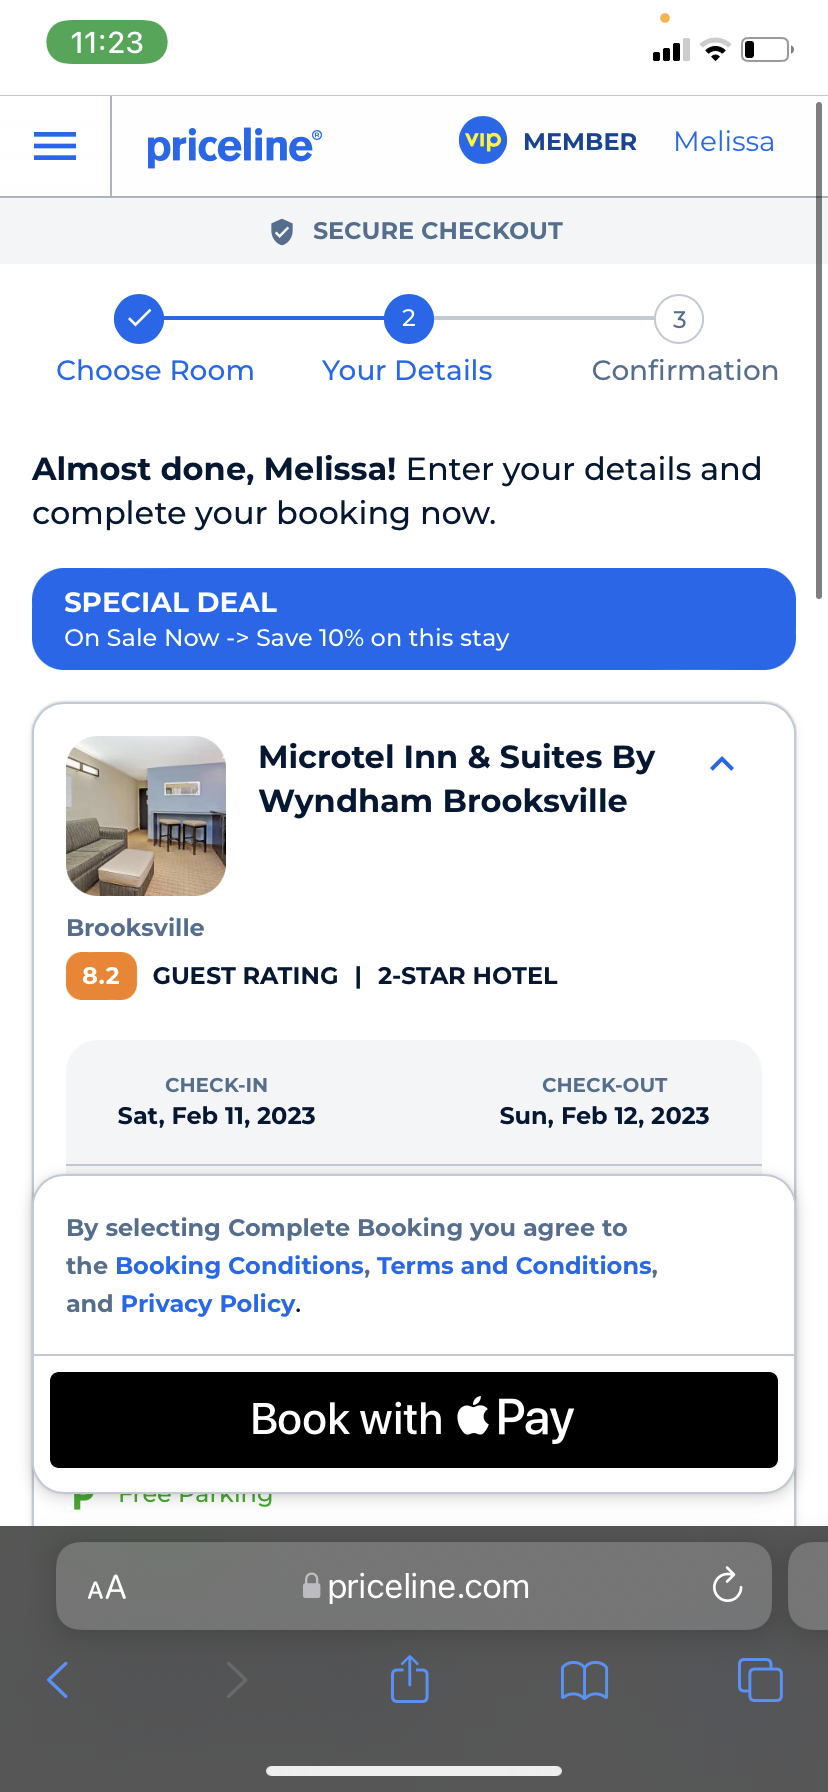Go back to Choose Room step
This screenshot has width=828, height=1792.
point(139,319)
